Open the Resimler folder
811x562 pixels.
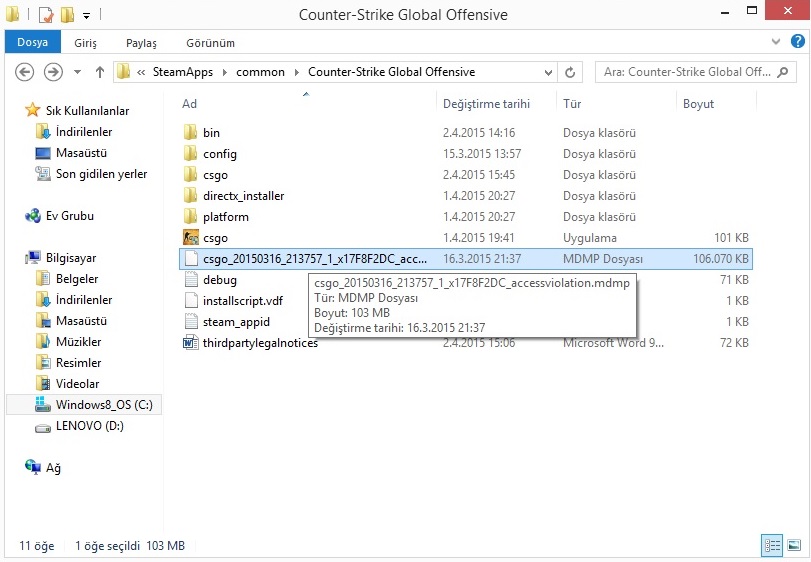78,363
